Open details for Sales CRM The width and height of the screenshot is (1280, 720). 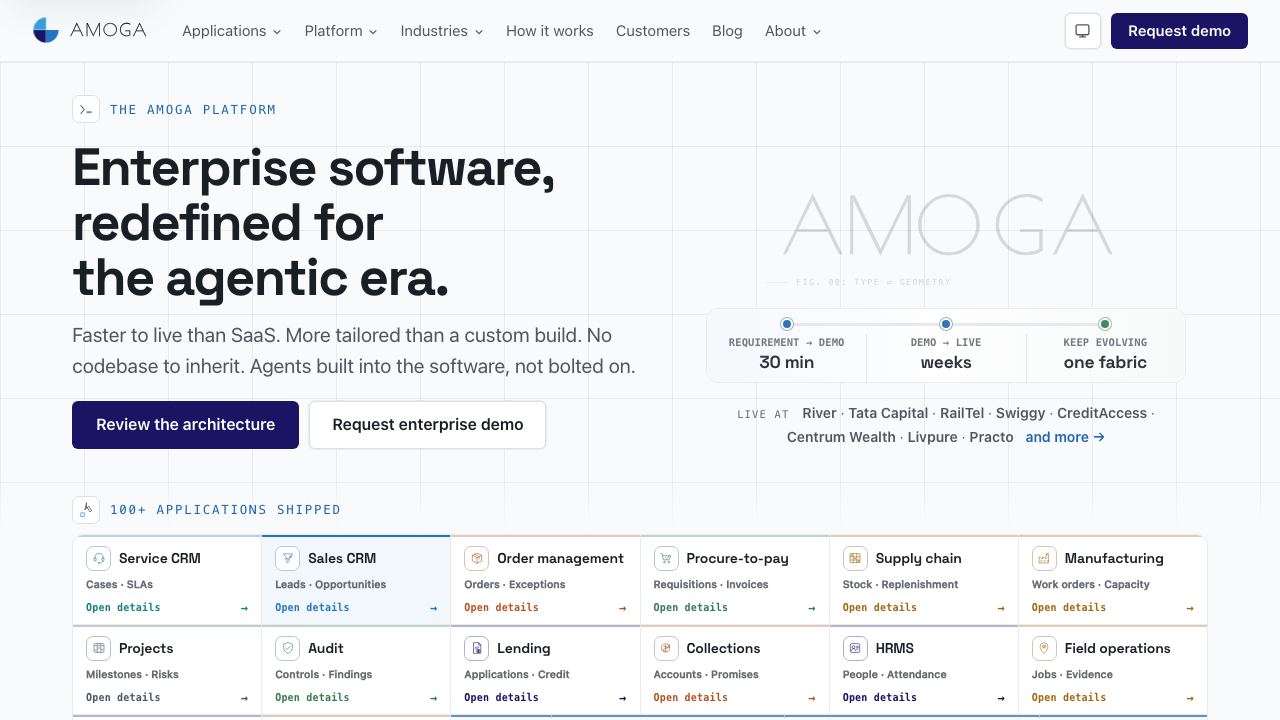pos(312,607)
